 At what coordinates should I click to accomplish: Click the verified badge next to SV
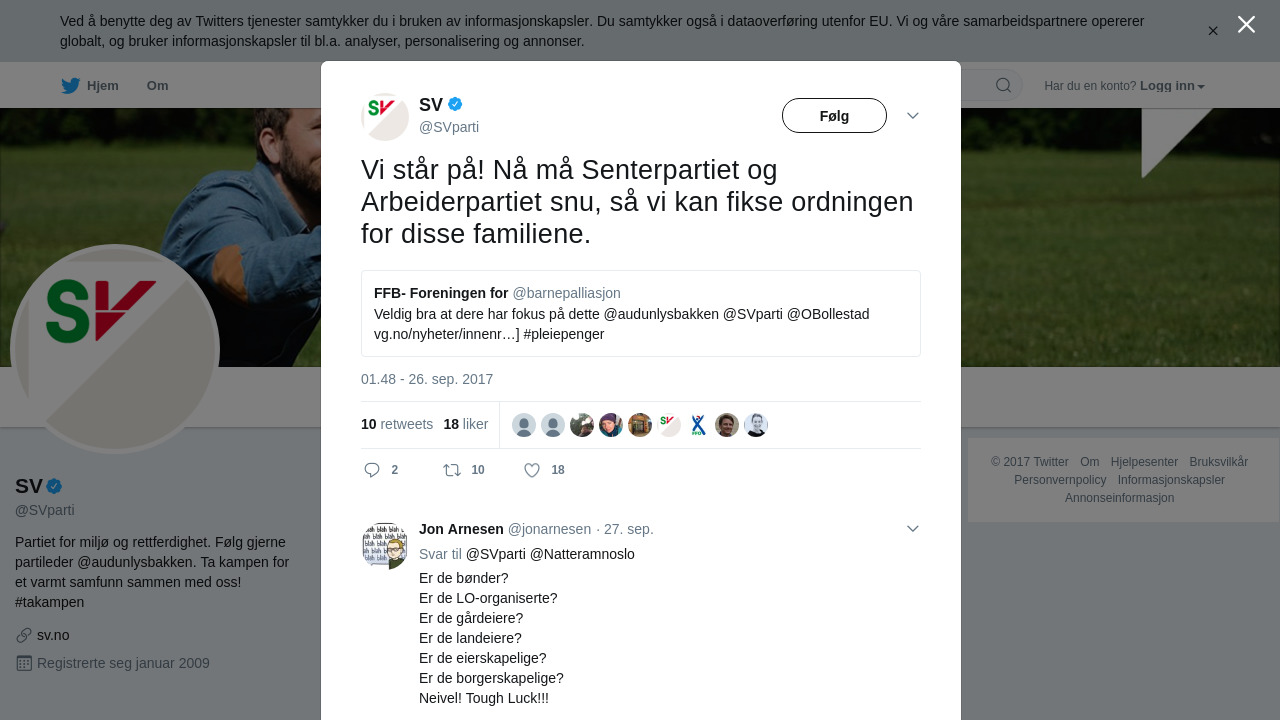455,104
